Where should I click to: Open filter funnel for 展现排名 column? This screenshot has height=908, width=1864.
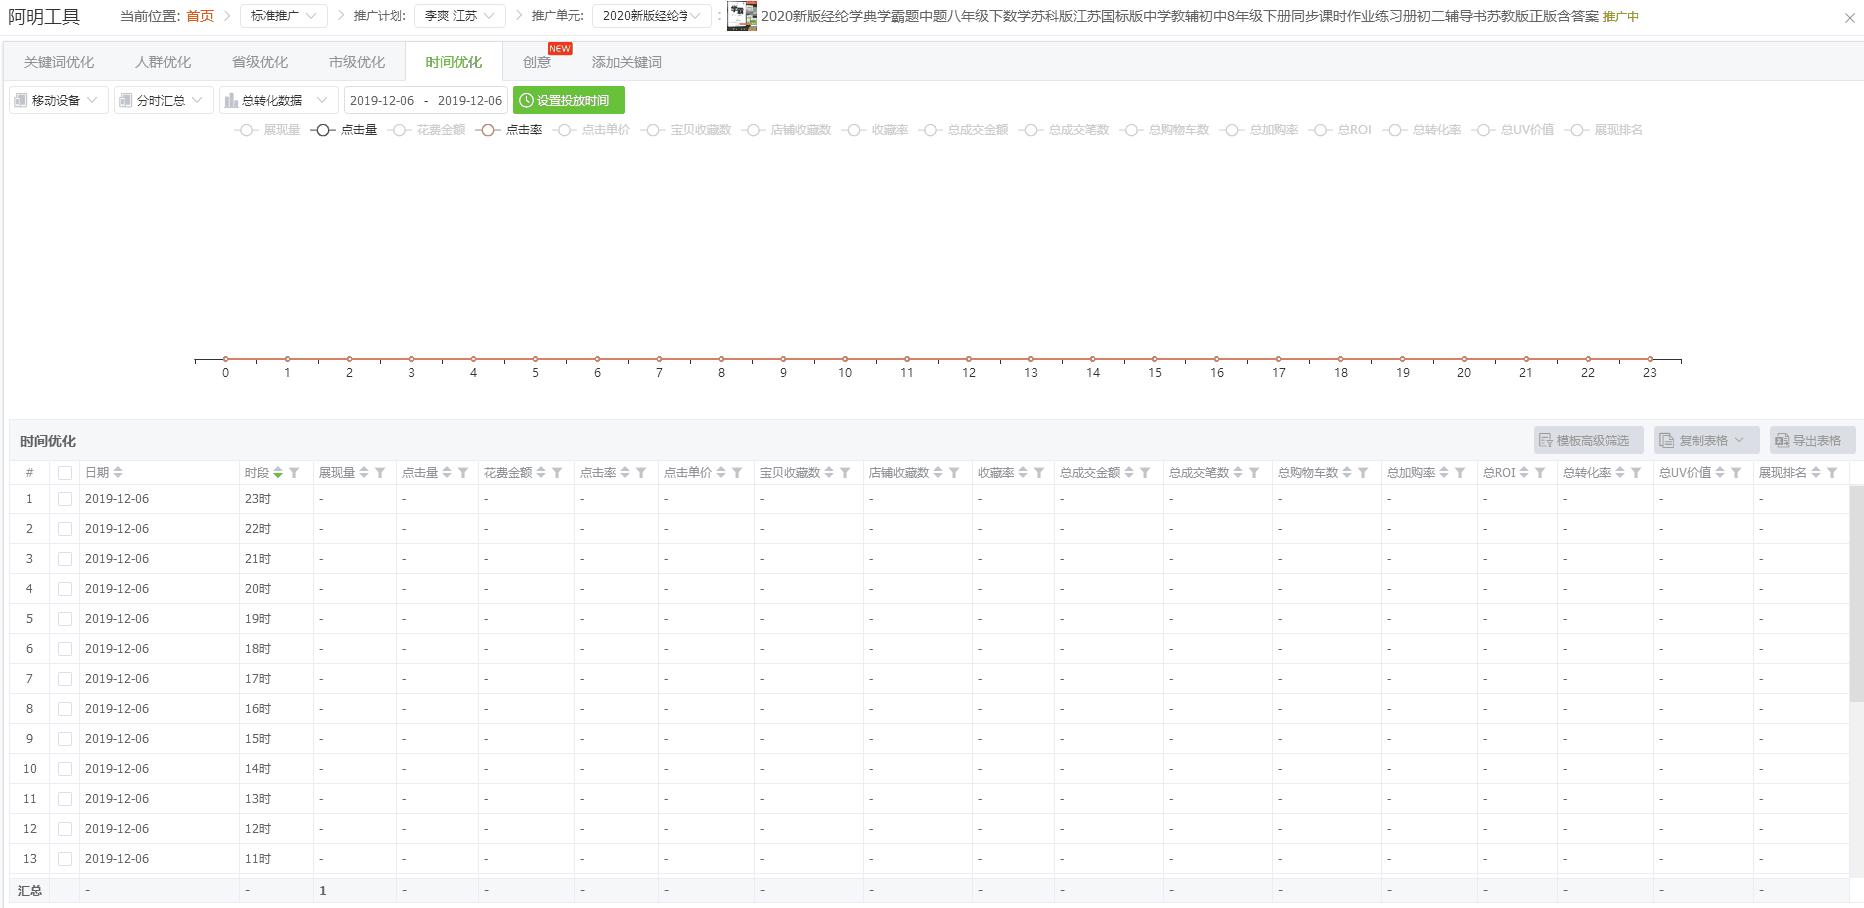pos(1832,473)
